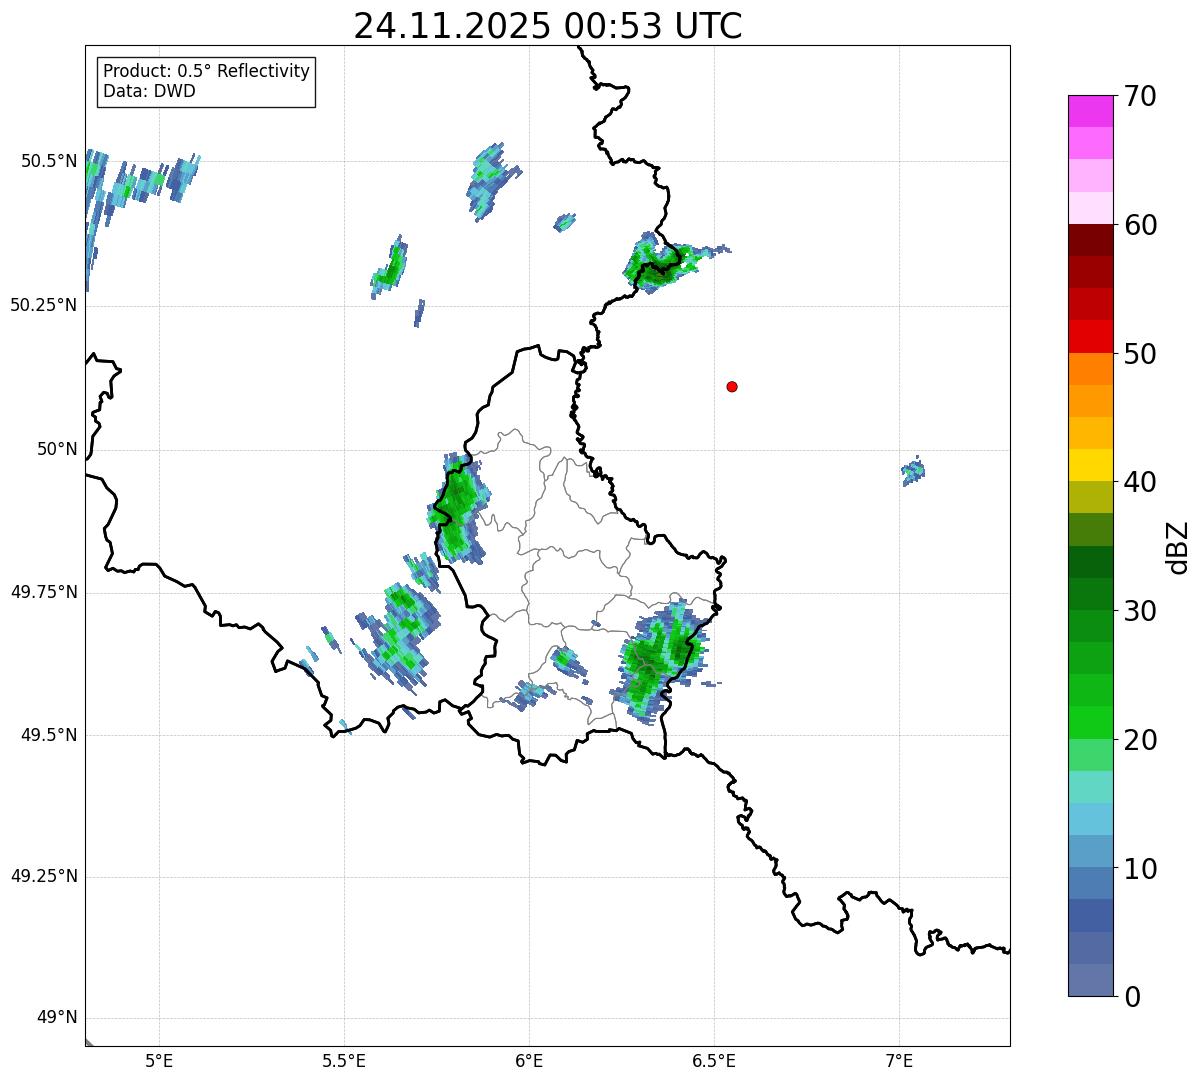Click the 'Data: DWD' legend text
The height and width of the screenshot is (1081, 1202).
(149, 91)
